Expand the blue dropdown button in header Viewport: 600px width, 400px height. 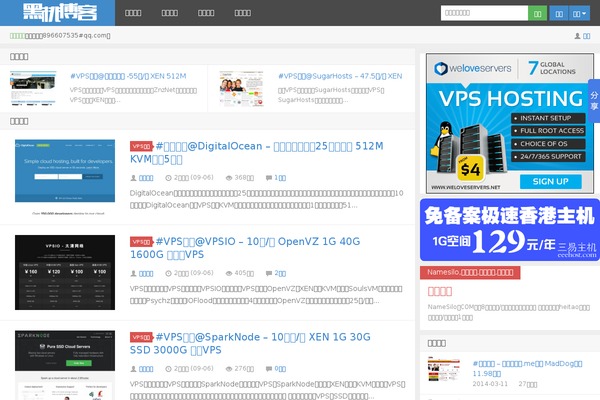[x=579, y=13]
